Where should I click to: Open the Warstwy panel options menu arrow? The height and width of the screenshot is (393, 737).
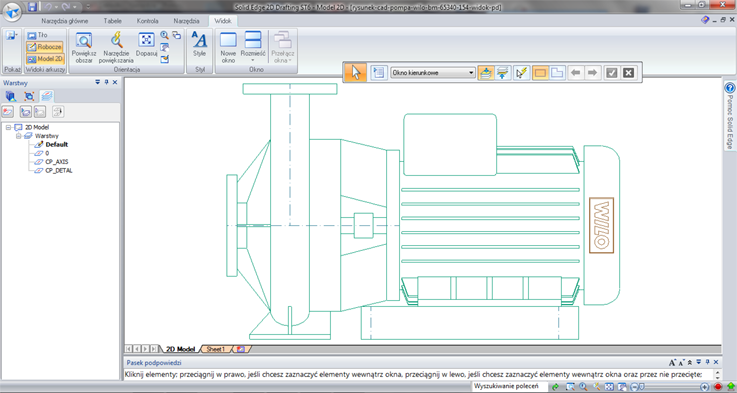pyautogui.click(x=98, y=82)
